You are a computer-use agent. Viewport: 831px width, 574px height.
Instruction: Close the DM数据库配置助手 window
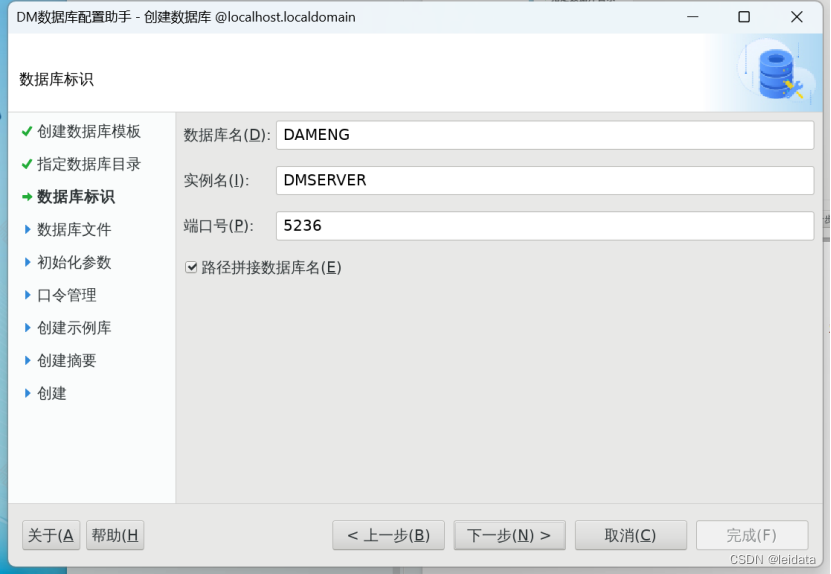(797, 17)
